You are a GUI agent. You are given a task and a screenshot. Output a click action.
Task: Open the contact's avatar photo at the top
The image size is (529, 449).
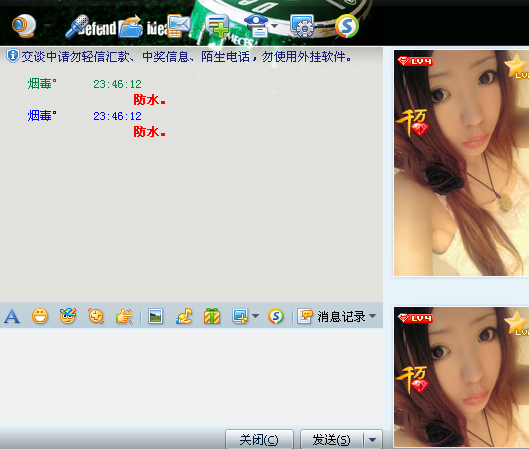461,163
